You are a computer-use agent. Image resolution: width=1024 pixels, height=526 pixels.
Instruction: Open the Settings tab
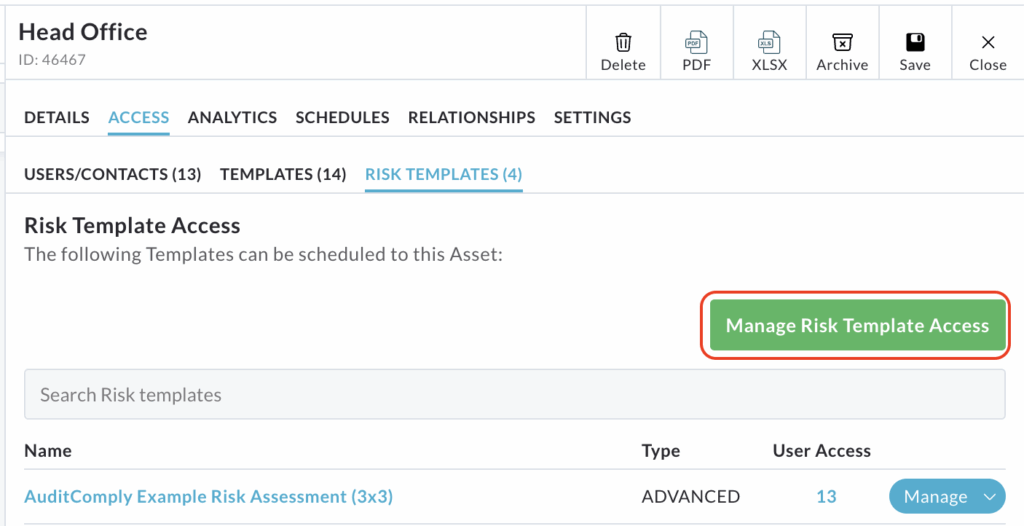coord(592,117)
